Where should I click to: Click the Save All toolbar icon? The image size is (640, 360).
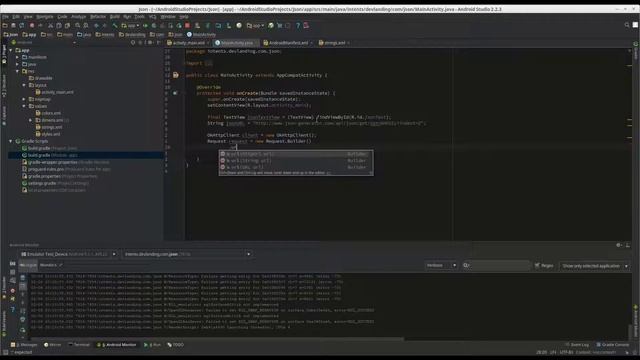click(13, 25)
